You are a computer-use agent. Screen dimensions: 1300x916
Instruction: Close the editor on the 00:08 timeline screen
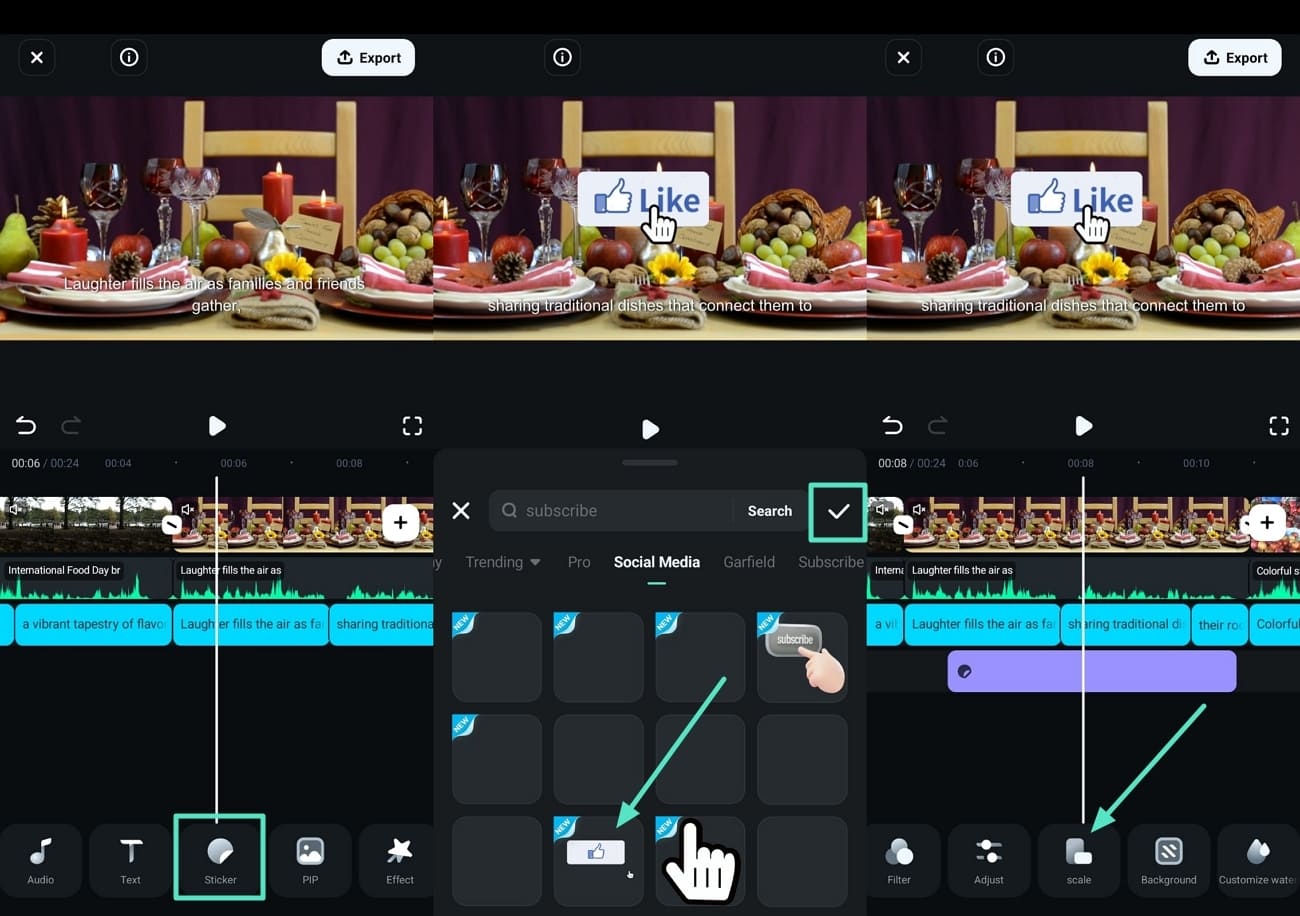(903, 58)
